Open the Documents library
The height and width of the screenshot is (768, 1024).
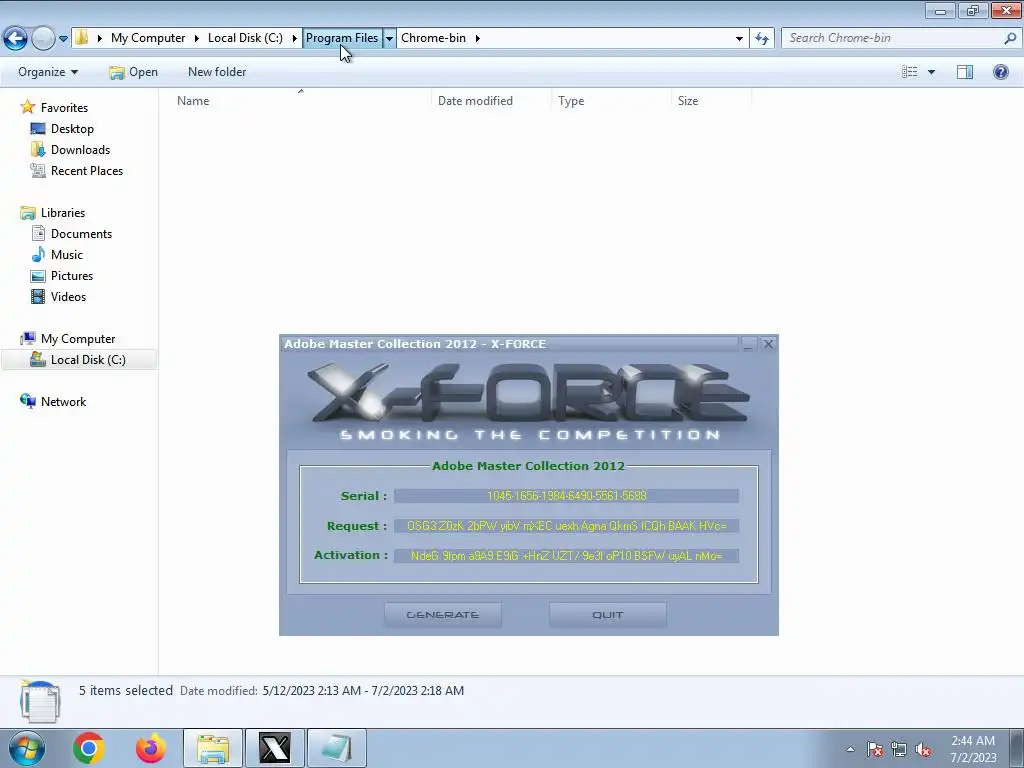coord(81,234)
